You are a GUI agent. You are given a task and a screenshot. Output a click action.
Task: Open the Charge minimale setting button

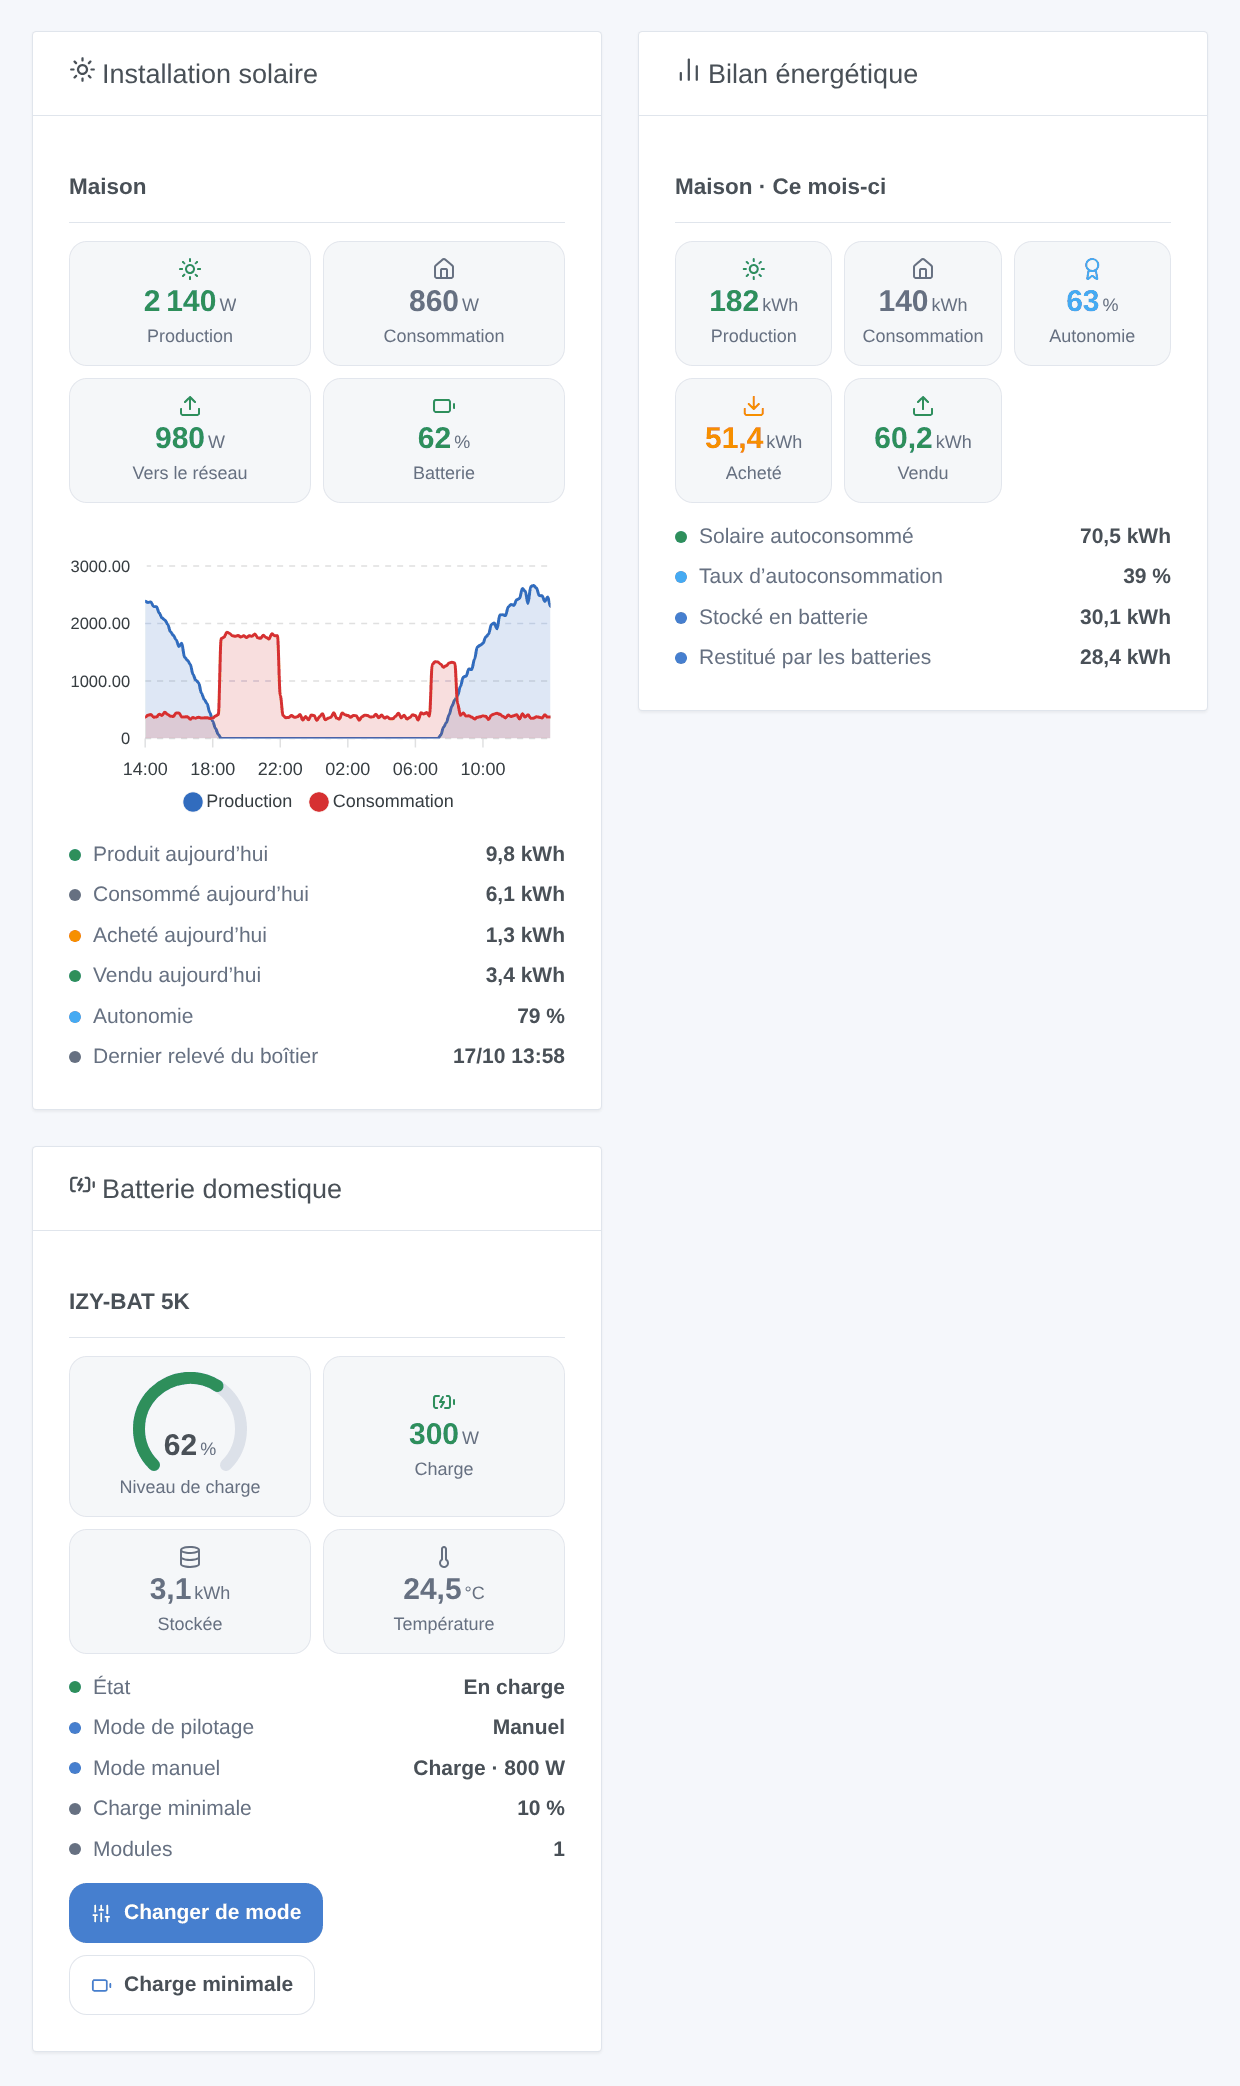[192, 1984]
